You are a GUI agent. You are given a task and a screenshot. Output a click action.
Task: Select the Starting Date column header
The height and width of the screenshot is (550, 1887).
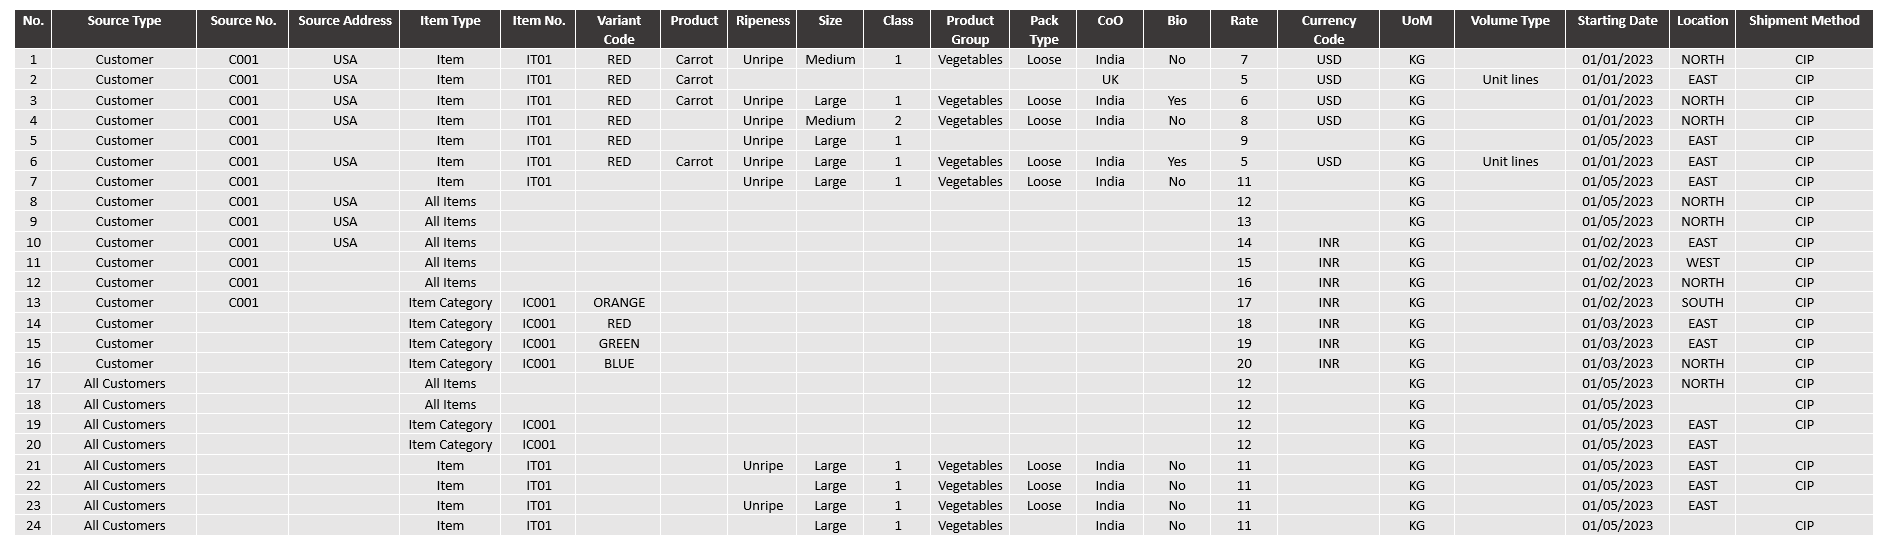click(x=1617, y=21)
